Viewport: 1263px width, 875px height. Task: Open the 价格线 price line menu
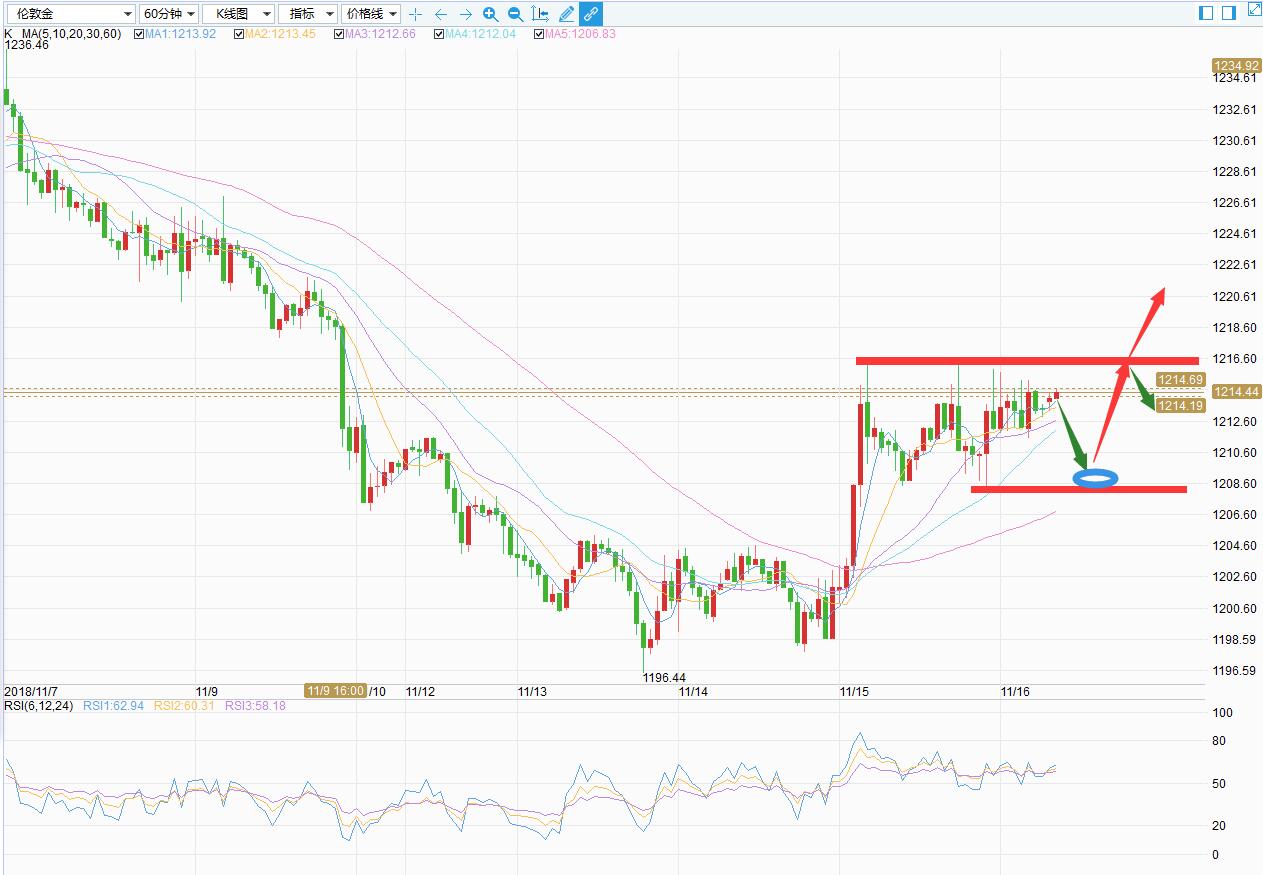click(x=371, y=14)
